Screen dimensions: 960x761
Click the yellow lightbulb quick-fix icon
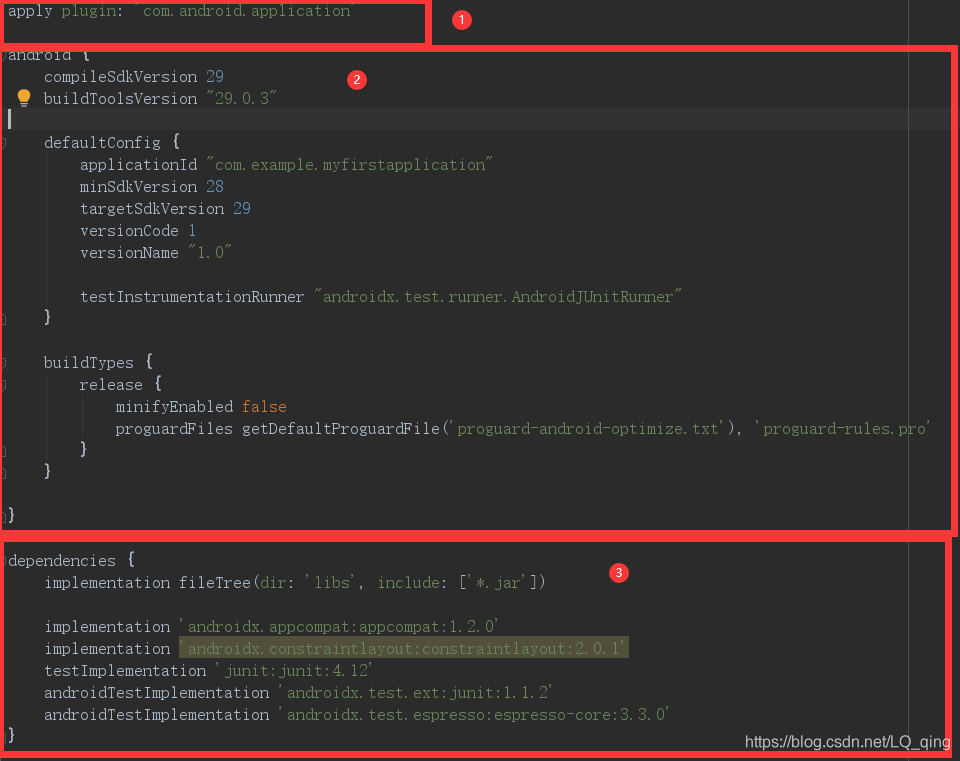(24, 98)
